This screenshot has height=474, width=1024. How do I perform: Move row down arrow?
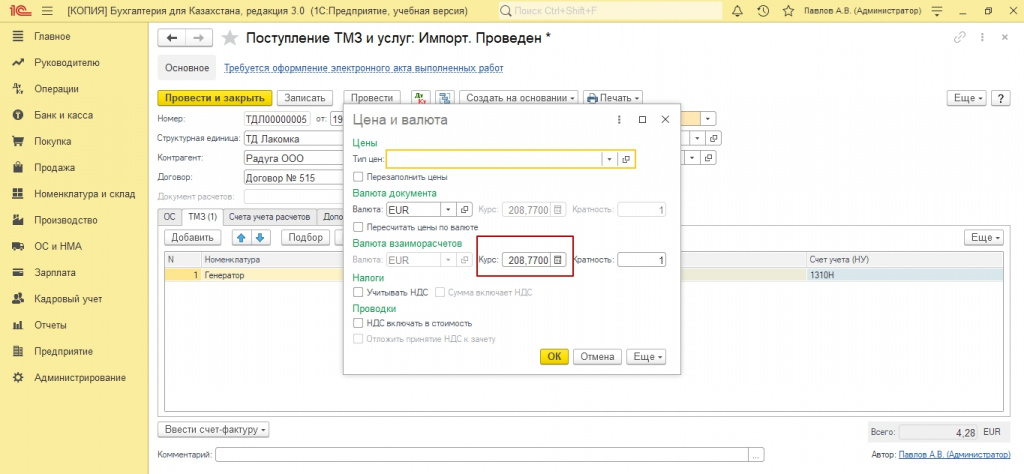coord(259,238)
